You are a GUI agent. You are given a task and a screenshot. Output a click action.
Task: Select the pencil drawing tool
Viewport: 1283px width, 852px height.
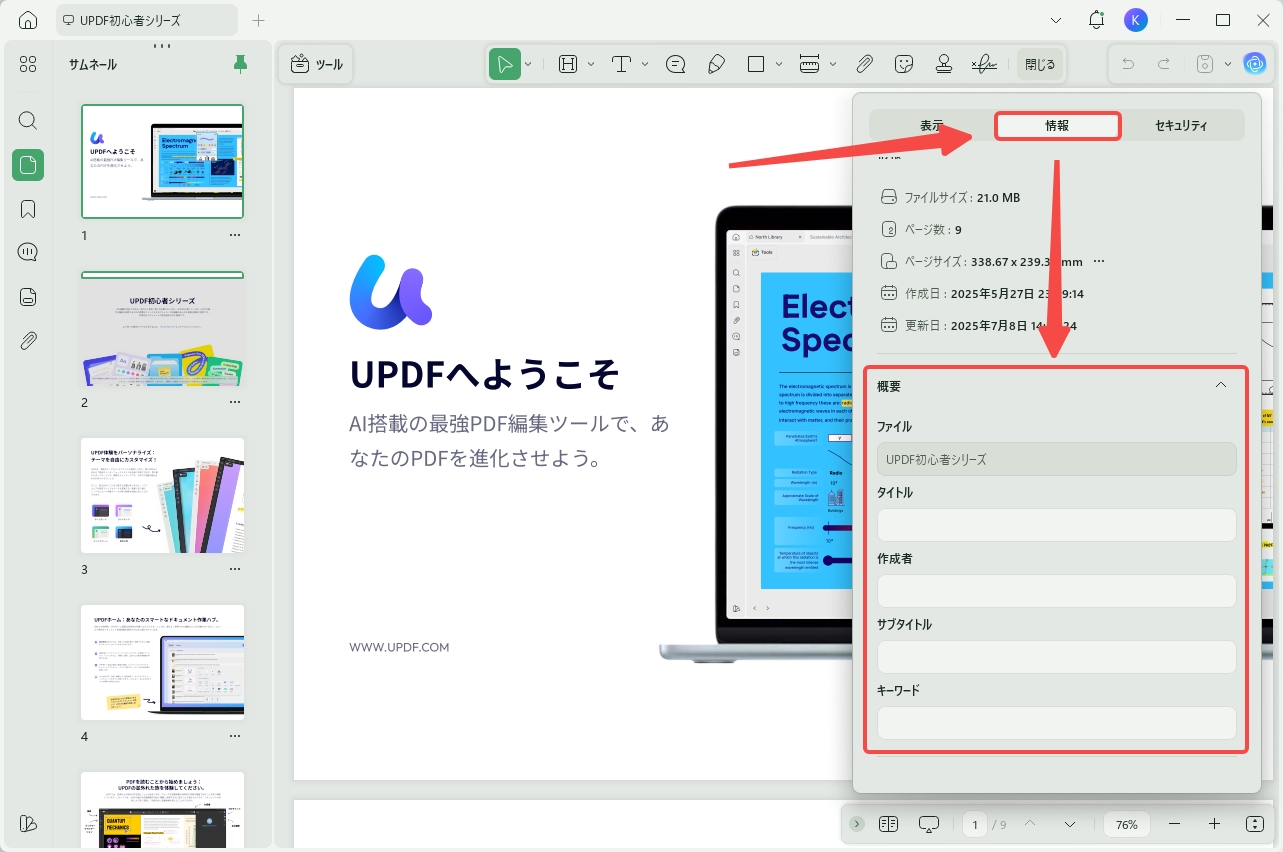(x=716, y=64)
